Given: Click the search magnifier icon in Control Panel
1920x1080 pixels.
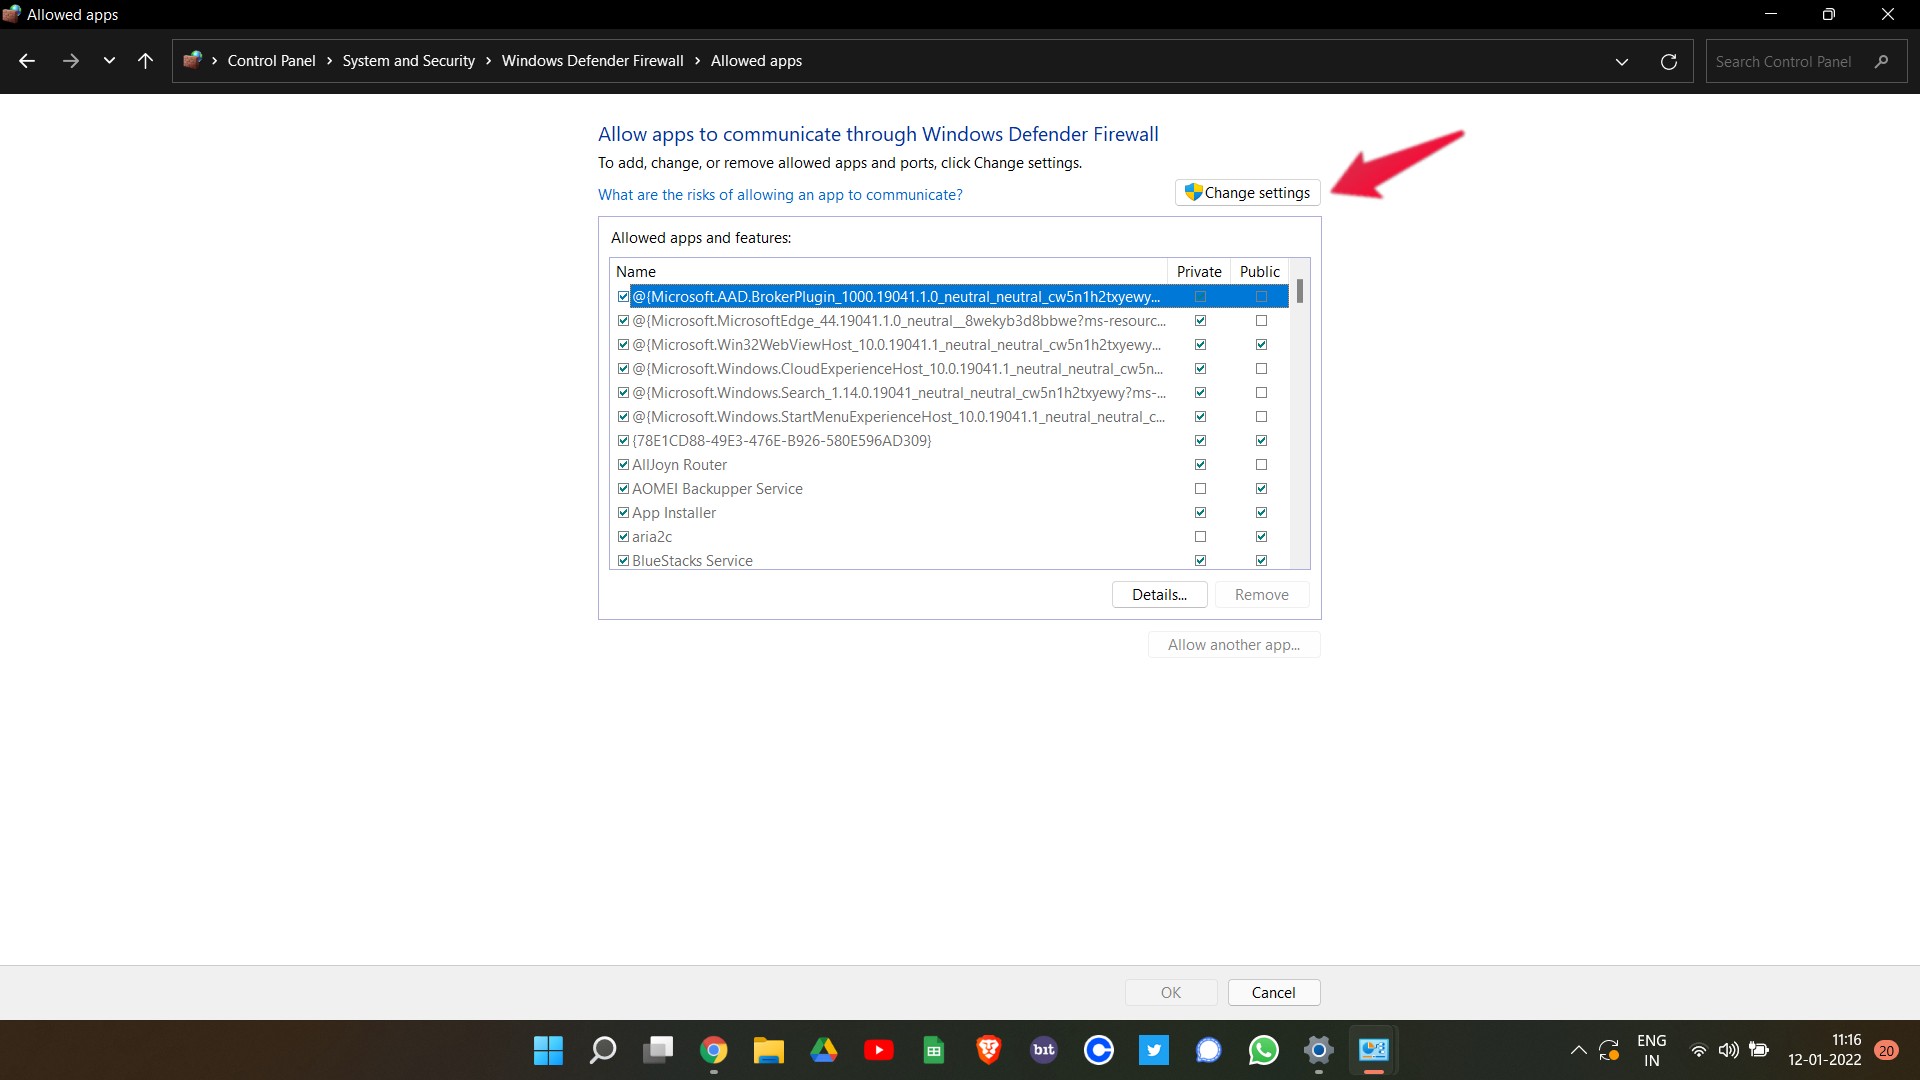Looking at the screenshot, I should [x=1881, y=62].
